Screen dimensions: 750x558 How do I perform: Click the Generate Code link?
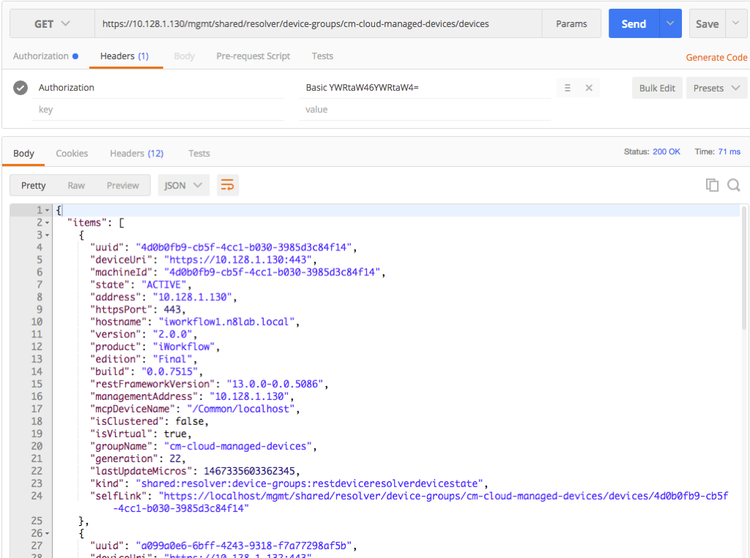716,58
